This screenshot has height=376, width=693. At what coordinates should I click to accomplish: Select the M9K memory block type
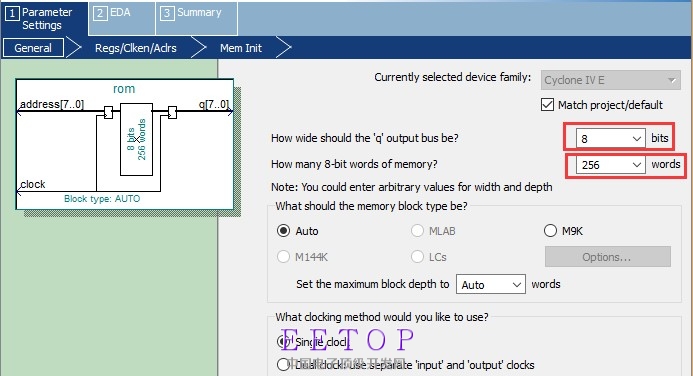coord(550,231)
